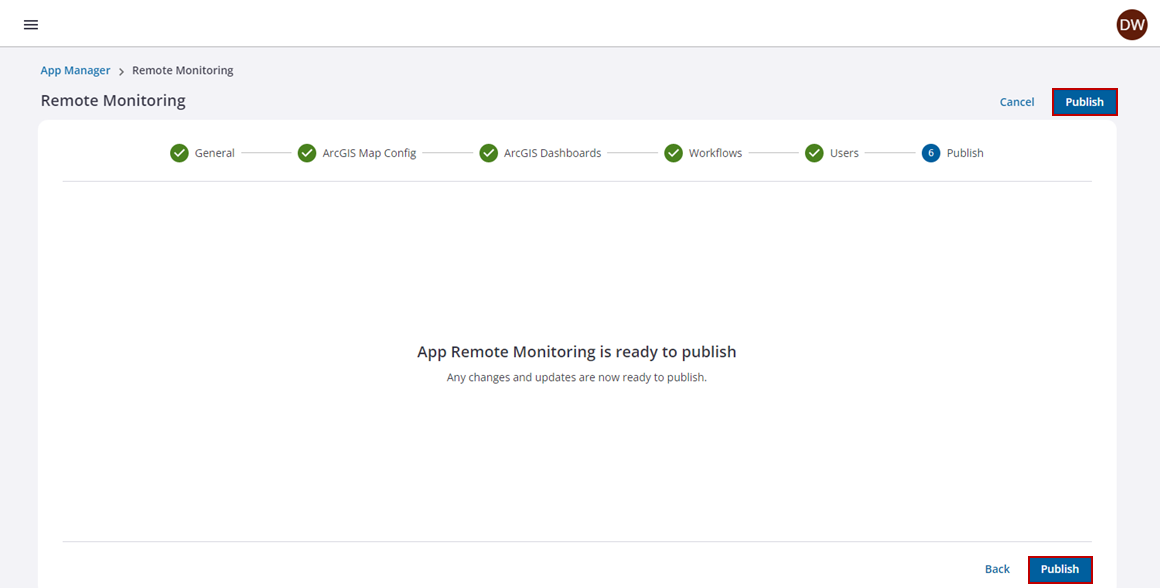Jump to ArcGIS Map Config step label
The width and height of the screenshot is (1160, 588).
(x=369, y=153)
